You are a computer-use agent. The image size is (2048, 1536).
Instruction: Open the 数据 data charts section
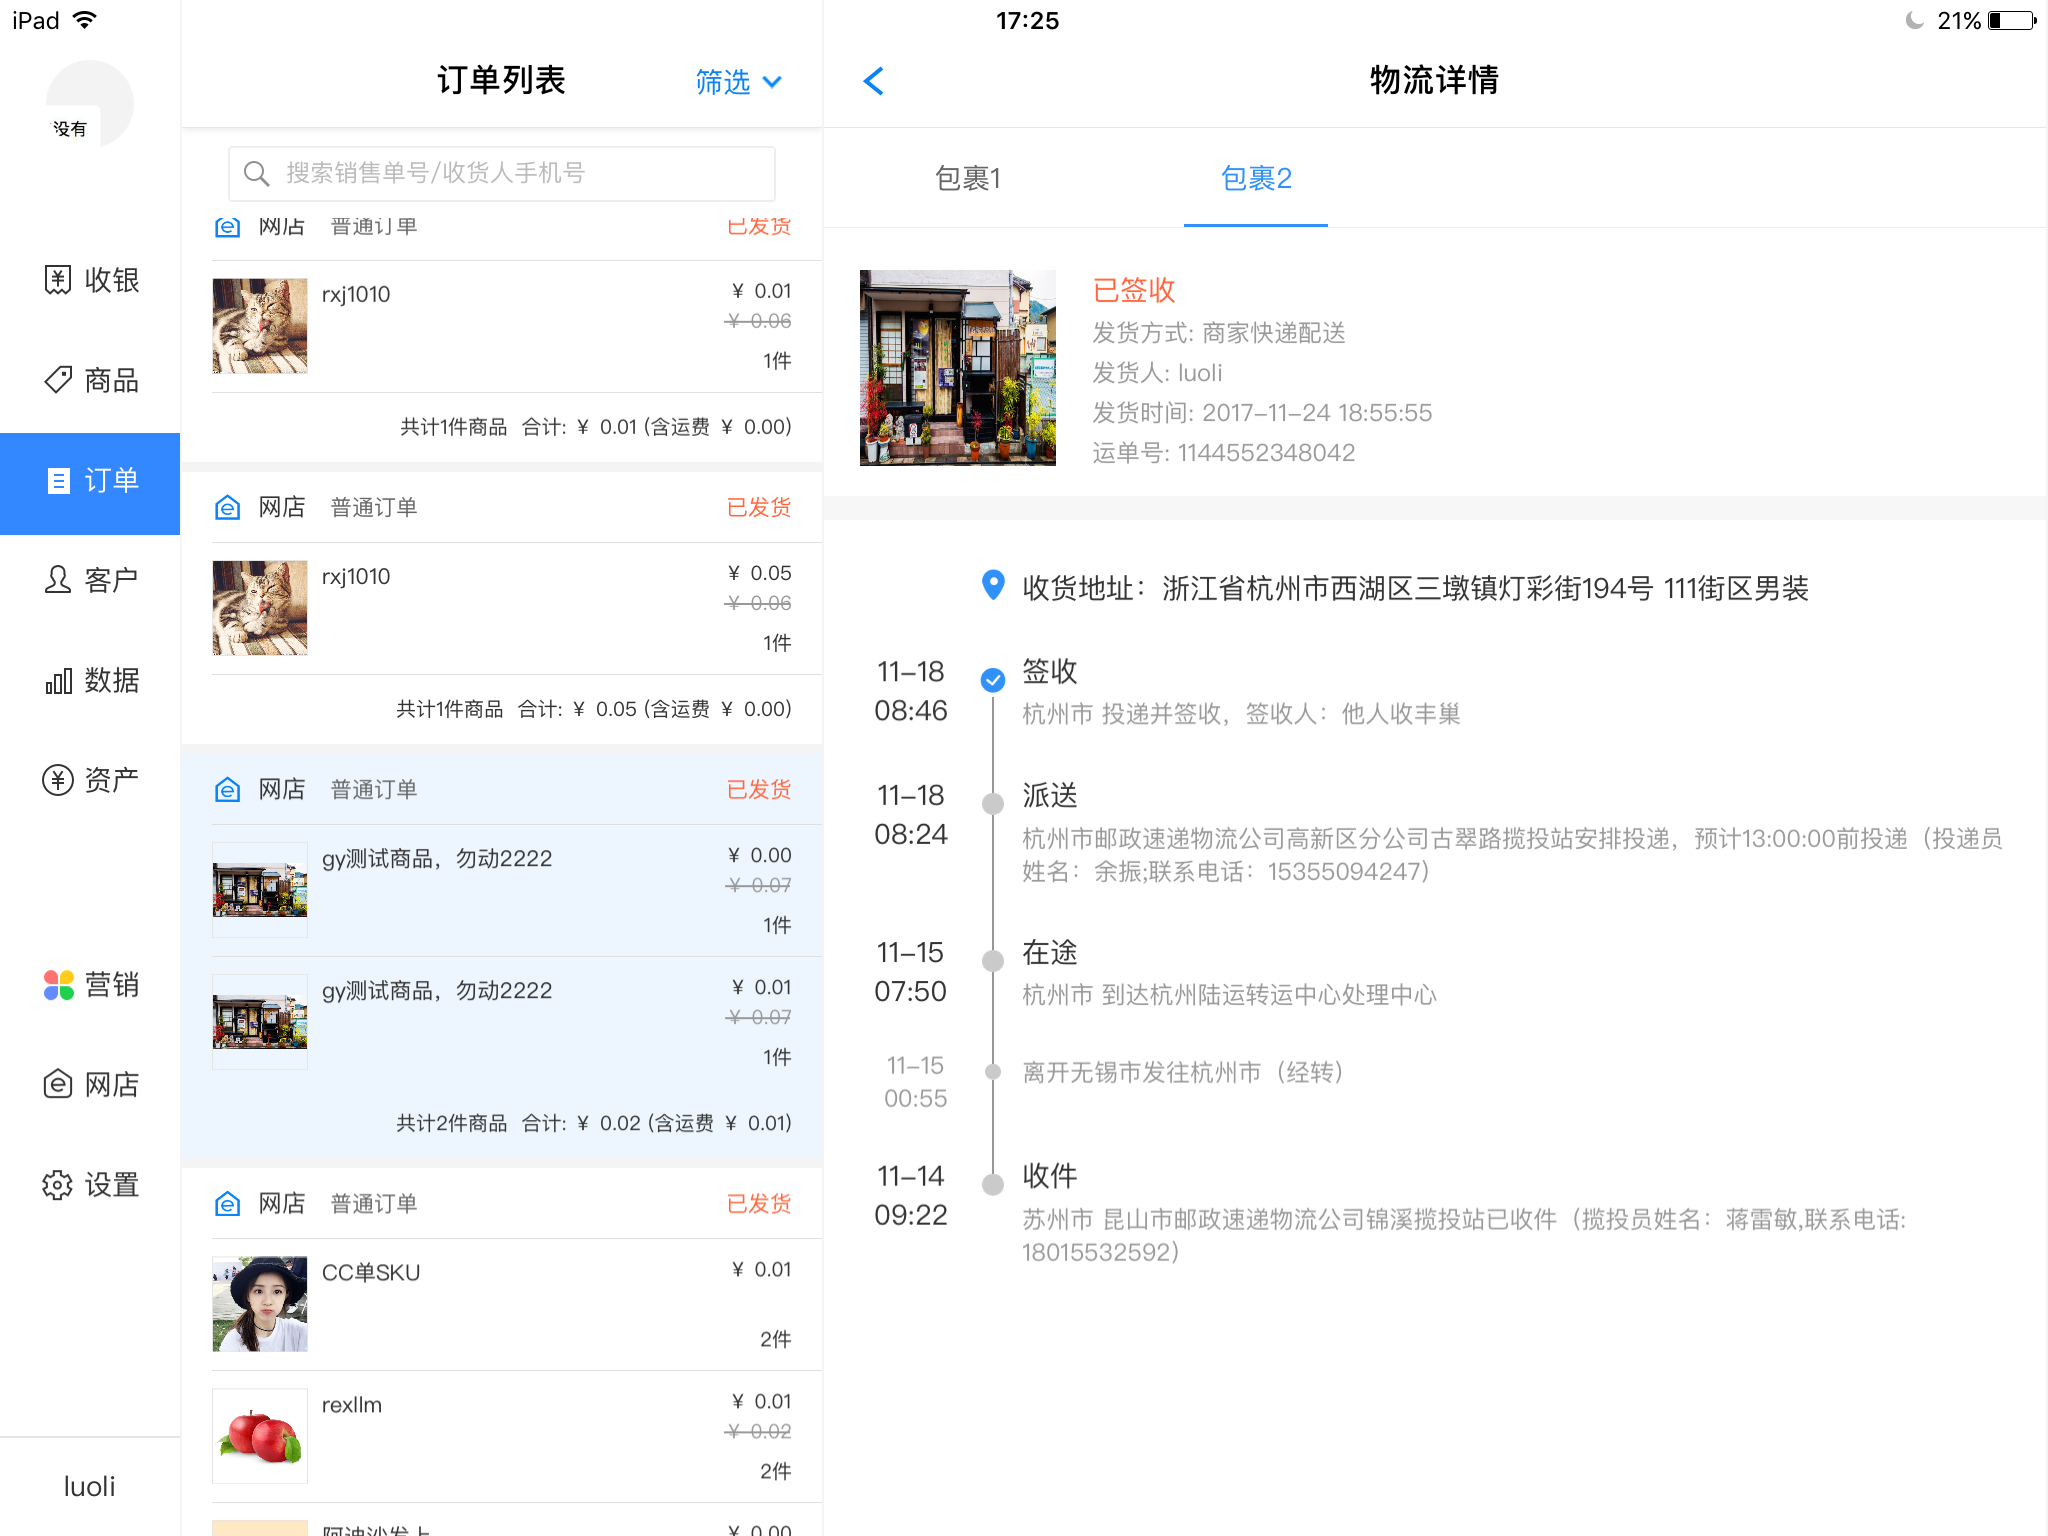pos(90,681)
